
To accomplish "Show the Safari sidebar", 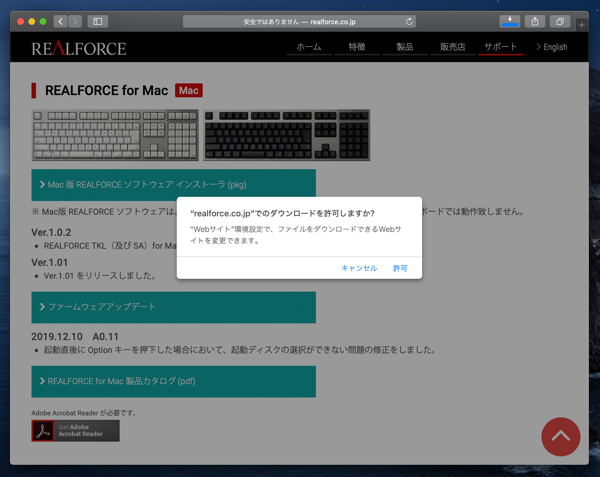I will coord(98,21).
